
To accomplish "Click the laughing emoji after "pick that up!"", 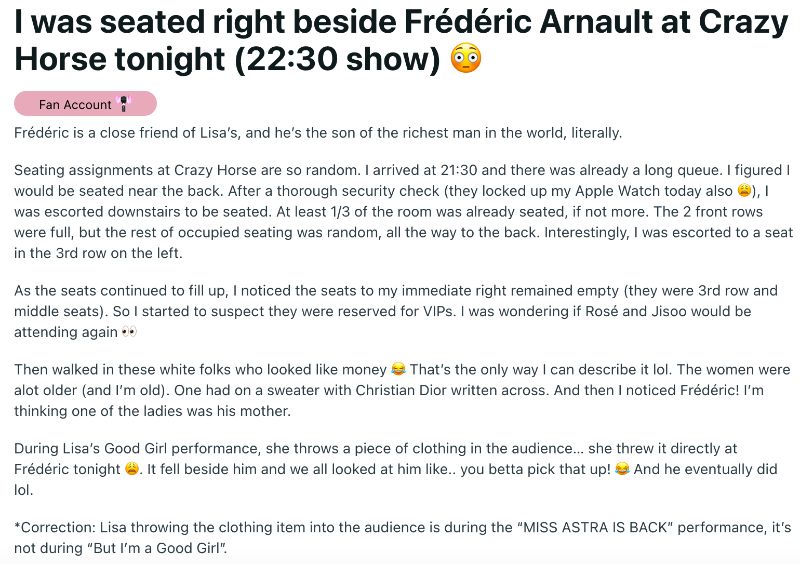I will 623,470.
